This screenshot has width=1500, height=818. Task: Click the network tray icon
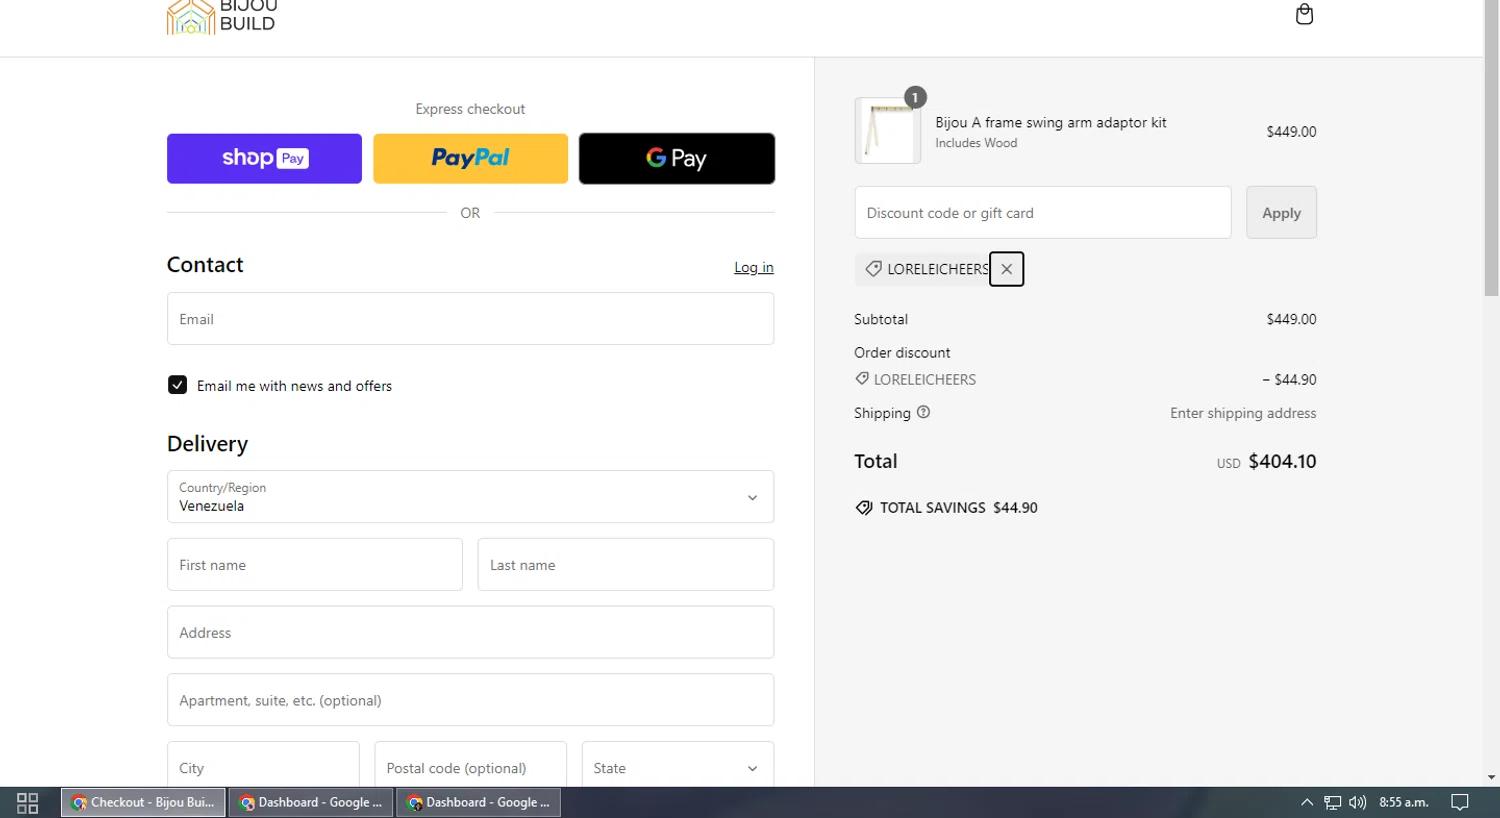(x=1332, y=802)
